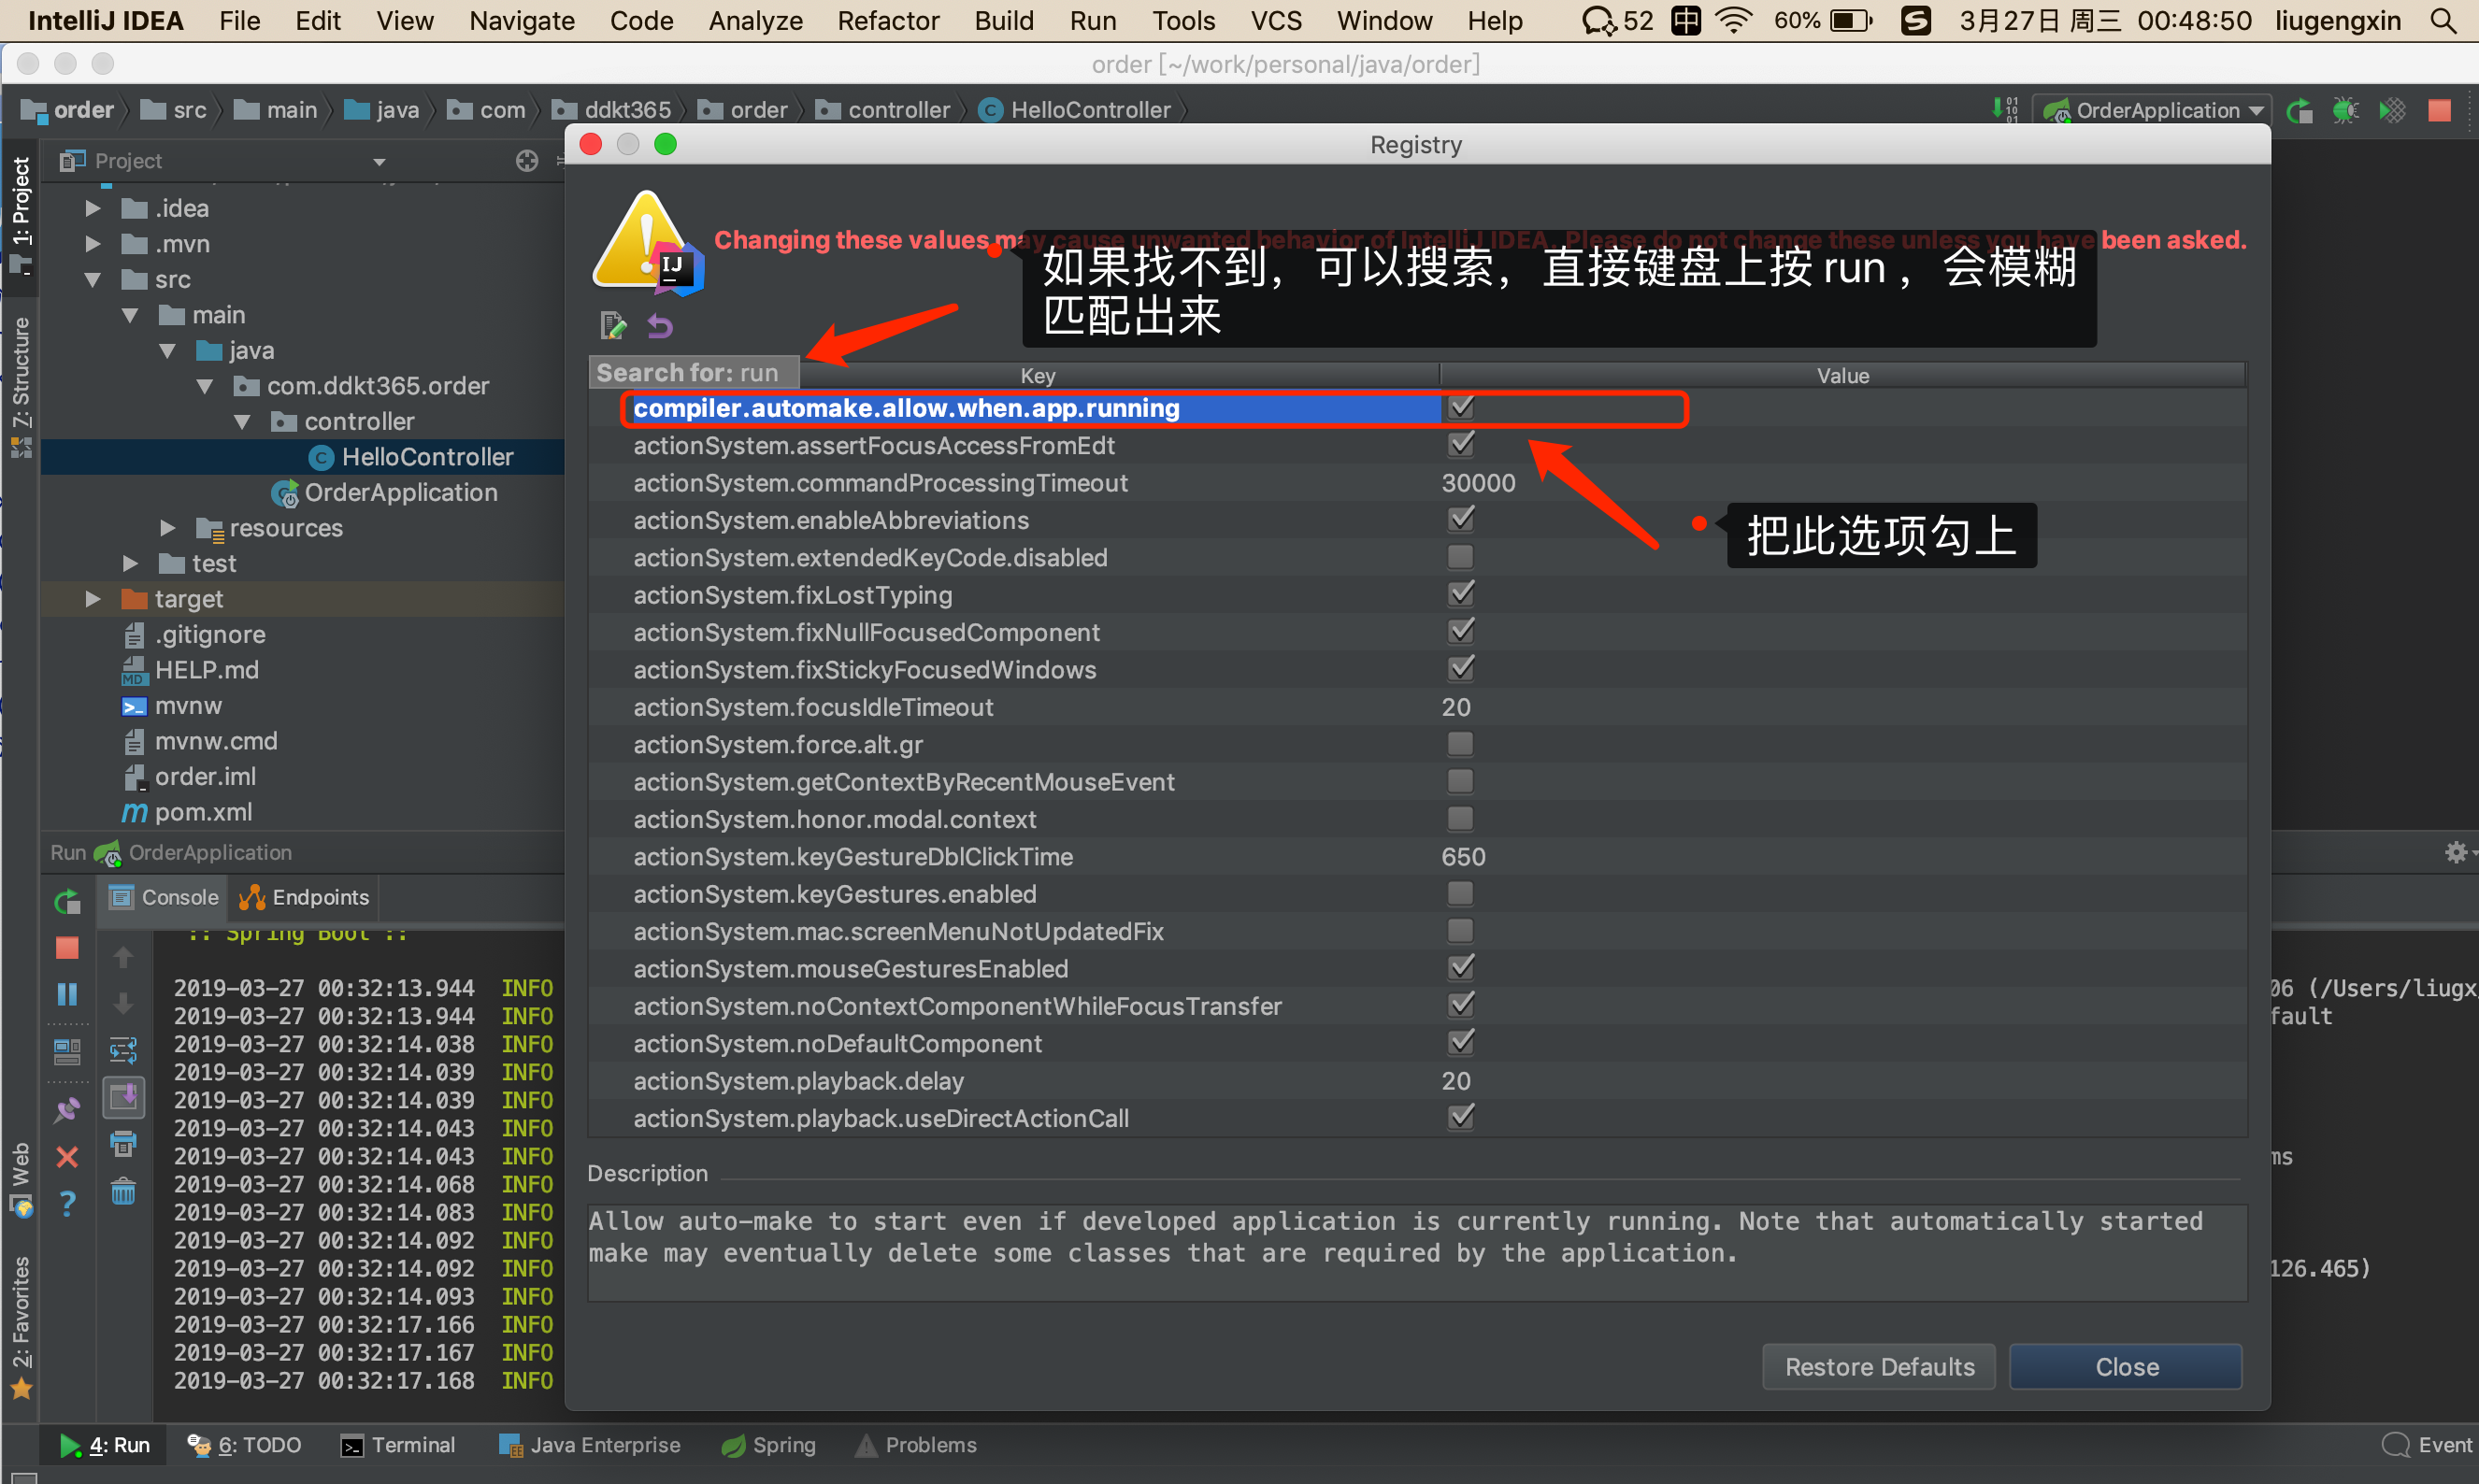2479x1484 pixels.
Task: Click the soft-wrap icon in console toolbar
Action: tap(123, 1050)
